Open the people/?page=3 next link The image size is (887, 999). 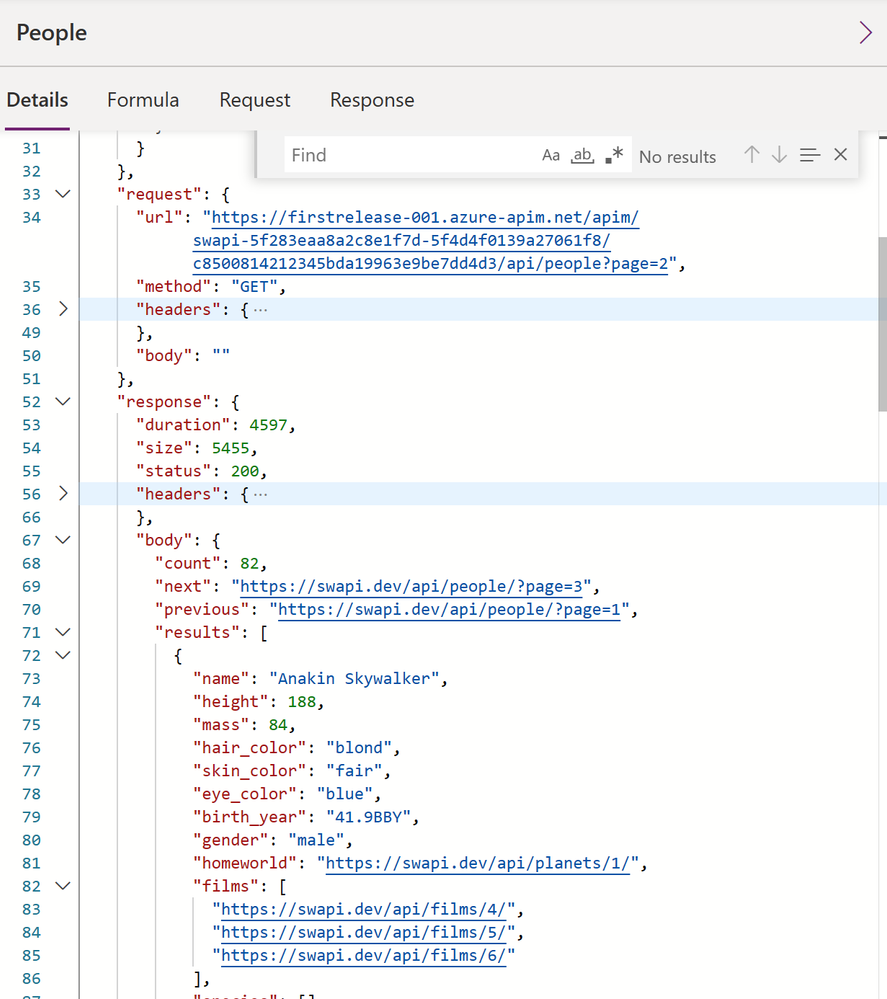pos(412,586)
